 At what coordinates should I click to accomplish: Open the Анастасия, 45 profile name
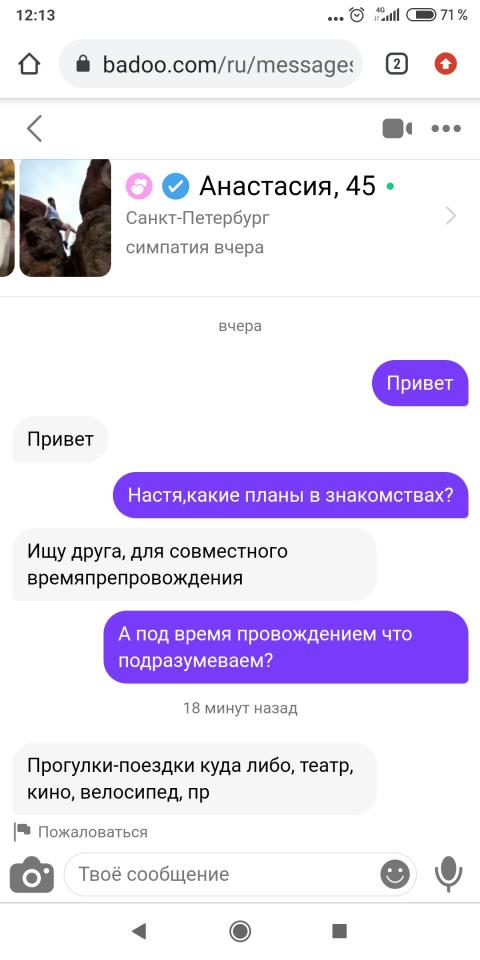tap(287, 186)
